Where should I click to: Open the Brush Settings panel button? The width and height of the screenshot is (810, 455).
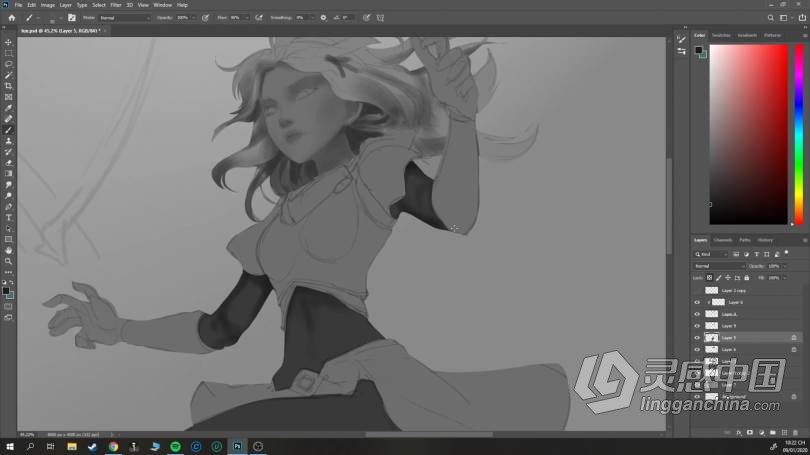tap(72, 18)
